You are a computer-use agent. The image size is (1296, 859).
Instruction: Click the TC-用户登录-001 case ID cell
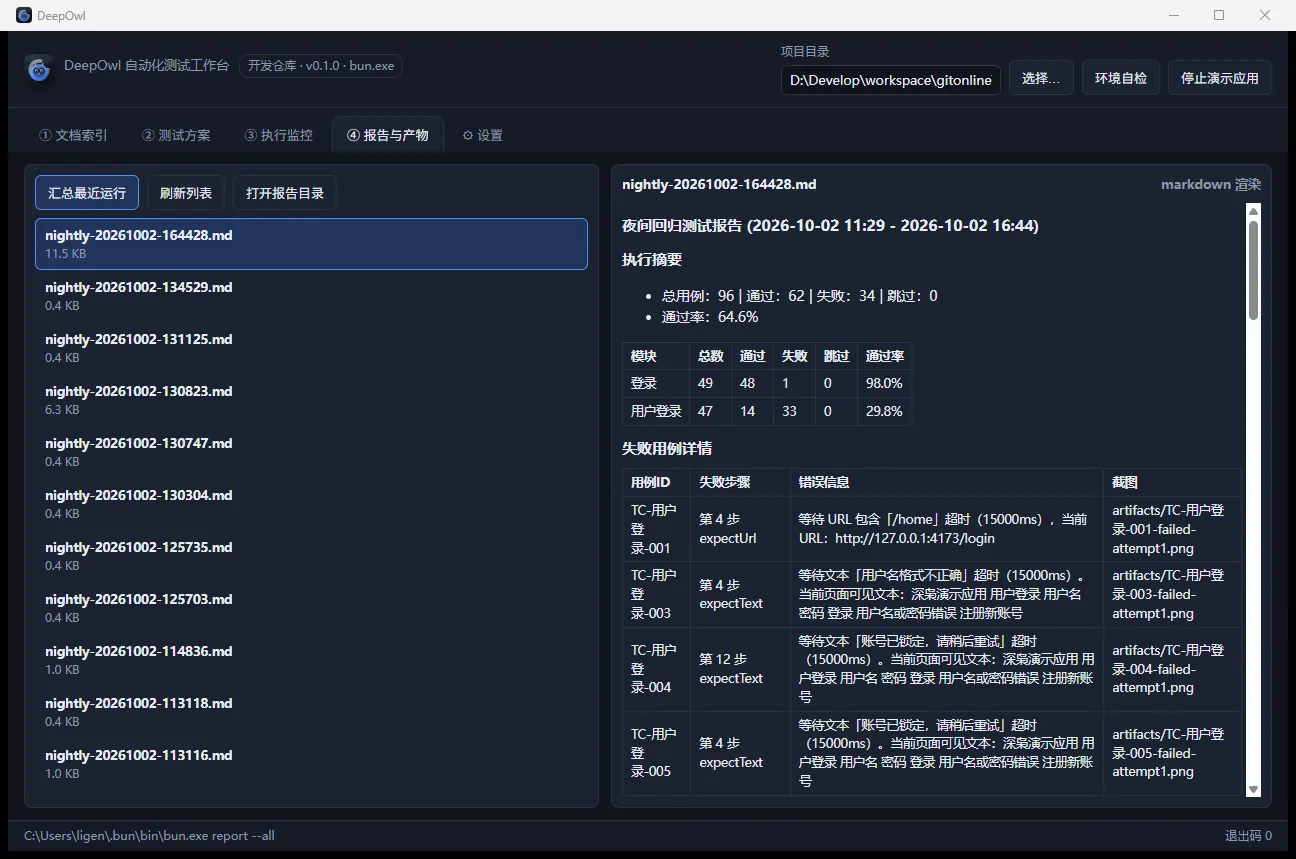(656, 529)
